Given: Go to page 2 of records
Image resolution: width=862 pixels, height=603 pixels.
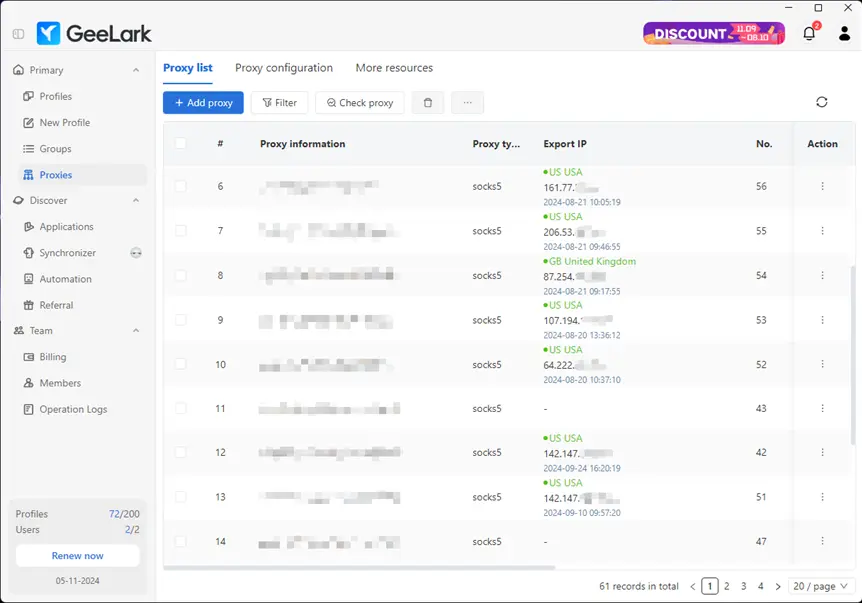Looking at the screenshot, I should click(x=727, y=586).
